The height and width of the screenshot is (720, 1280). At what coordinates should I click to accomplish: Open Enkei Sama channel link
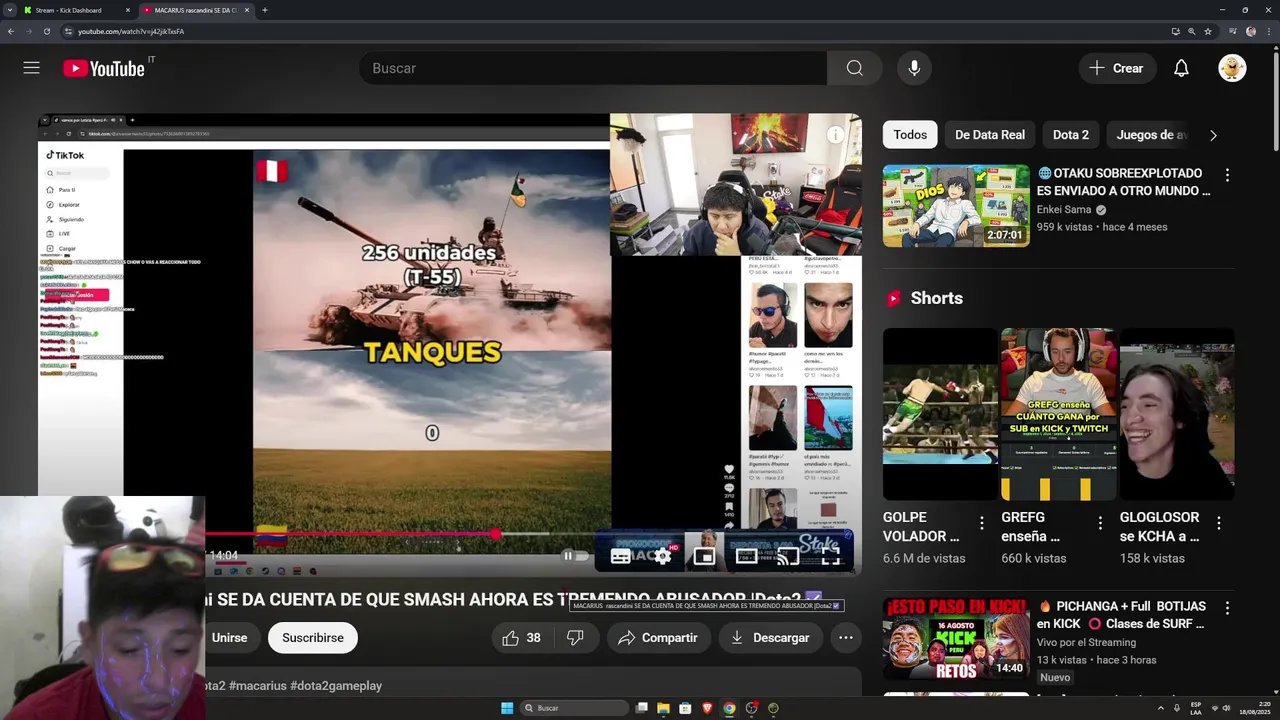click(x=1064, y=210)
